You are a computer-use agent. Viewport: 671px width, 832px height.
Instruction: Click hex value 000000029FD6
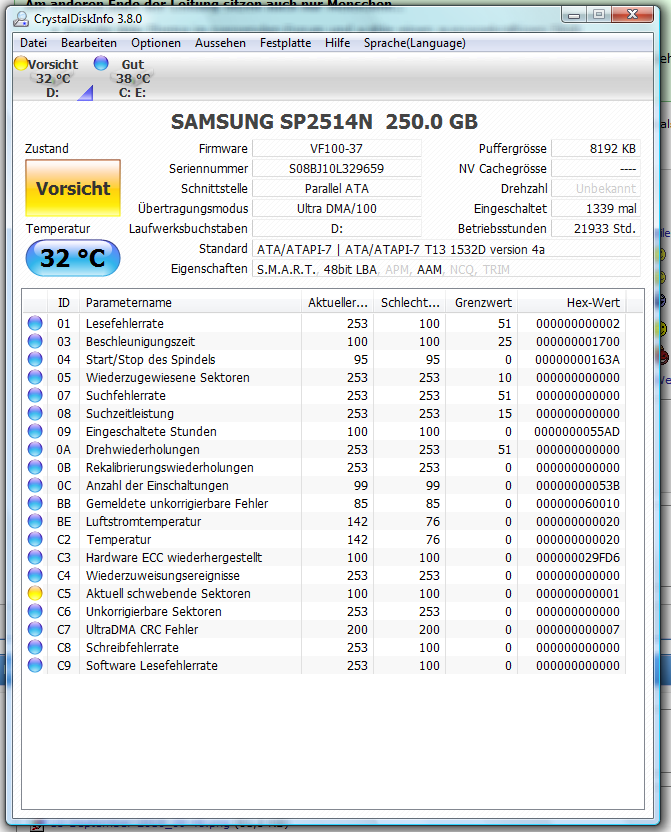coord(578,558)
